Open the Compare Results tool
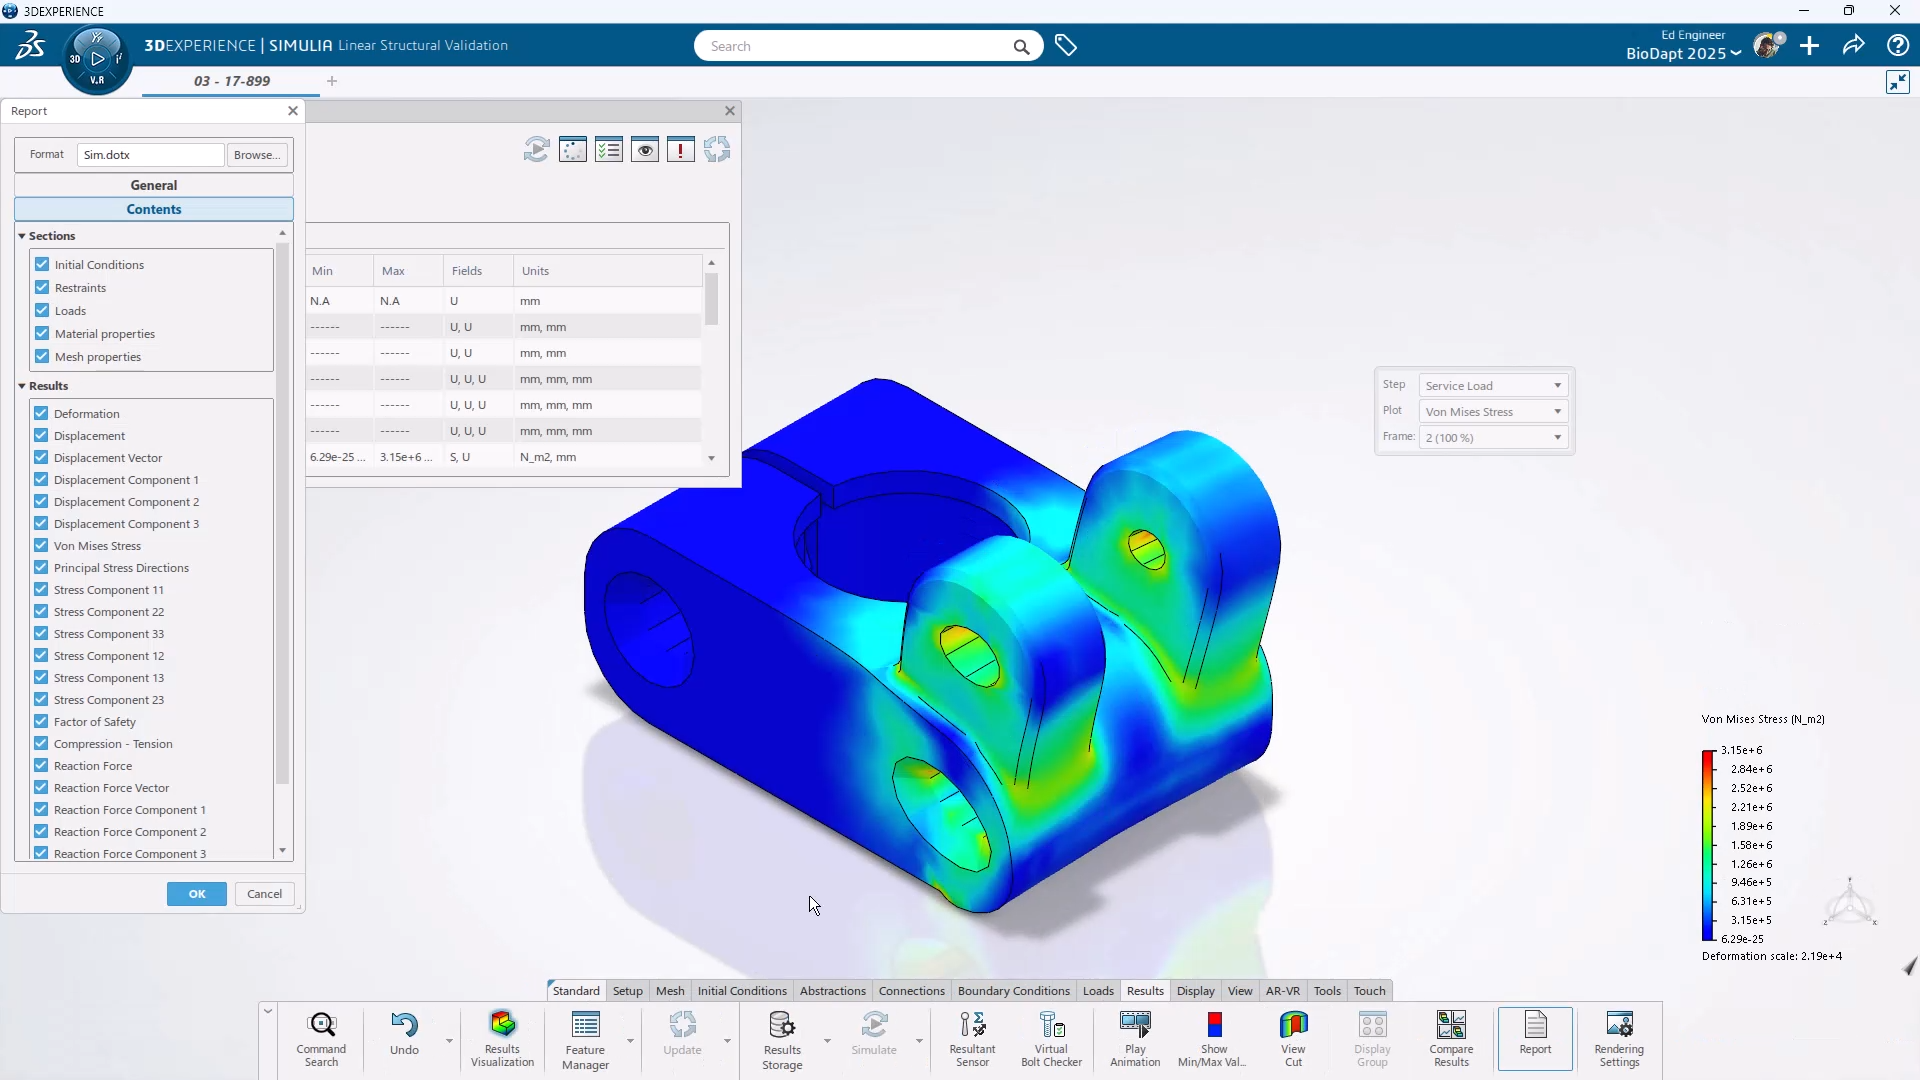This screenshot has width=1920, height=1080. tap(1450, 1037)
